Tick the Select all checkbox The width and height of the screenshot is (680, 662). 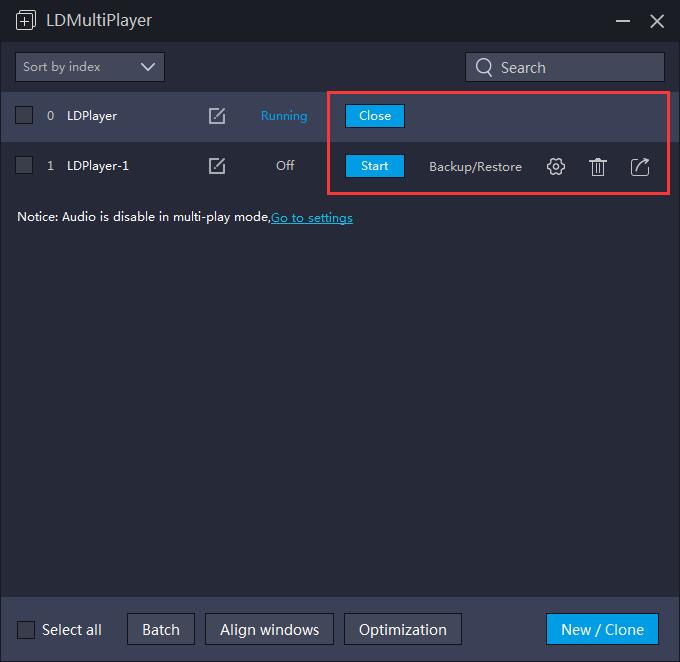coord(26,629)
